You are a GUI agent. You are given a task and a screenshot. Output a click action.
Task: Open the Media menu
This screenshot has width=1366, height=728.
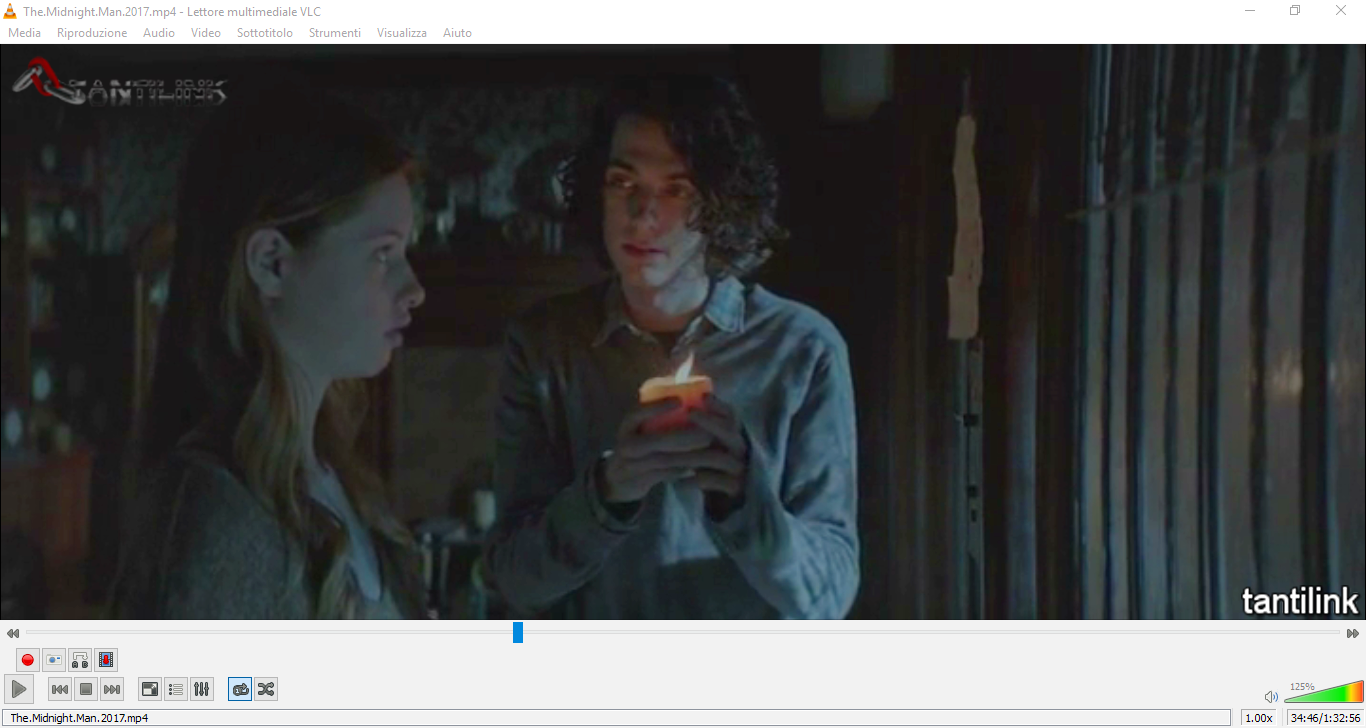25,33
